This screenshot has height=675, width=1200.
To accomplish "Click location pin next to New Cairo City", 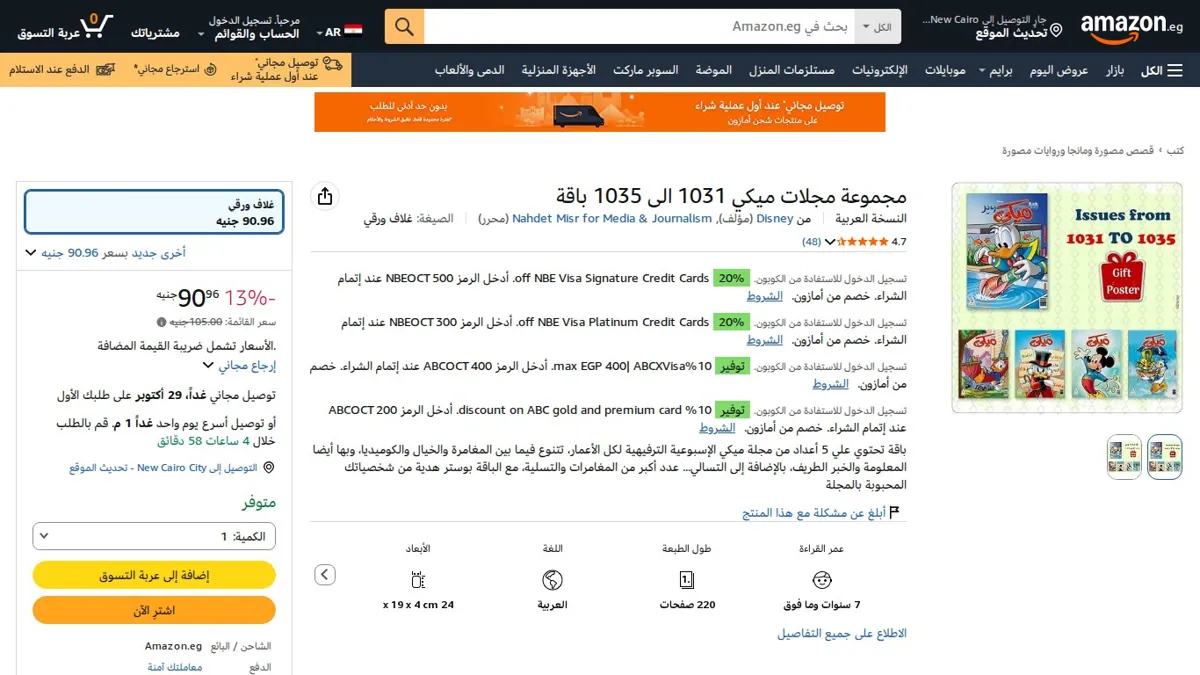I will click(x=268, y=468).
